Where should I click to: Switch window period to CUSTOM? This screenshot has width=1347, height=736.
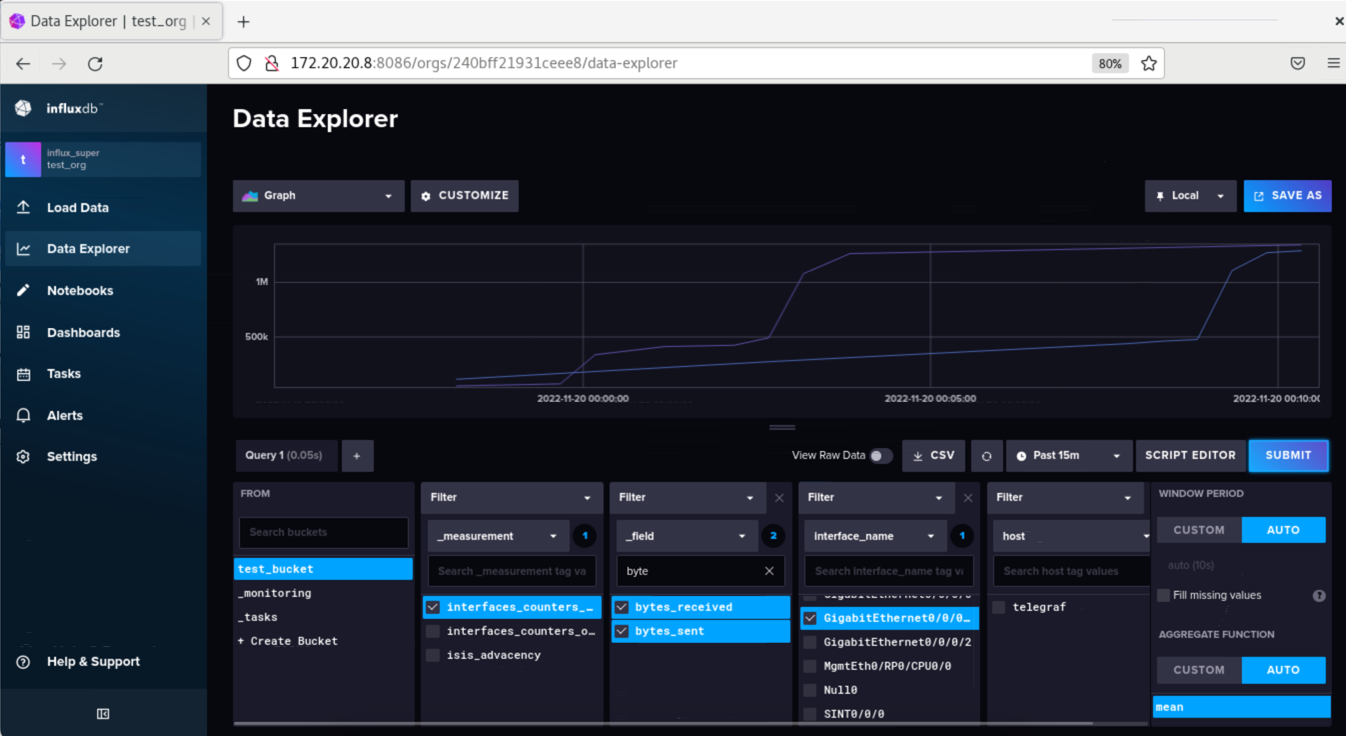point(1199,530)
